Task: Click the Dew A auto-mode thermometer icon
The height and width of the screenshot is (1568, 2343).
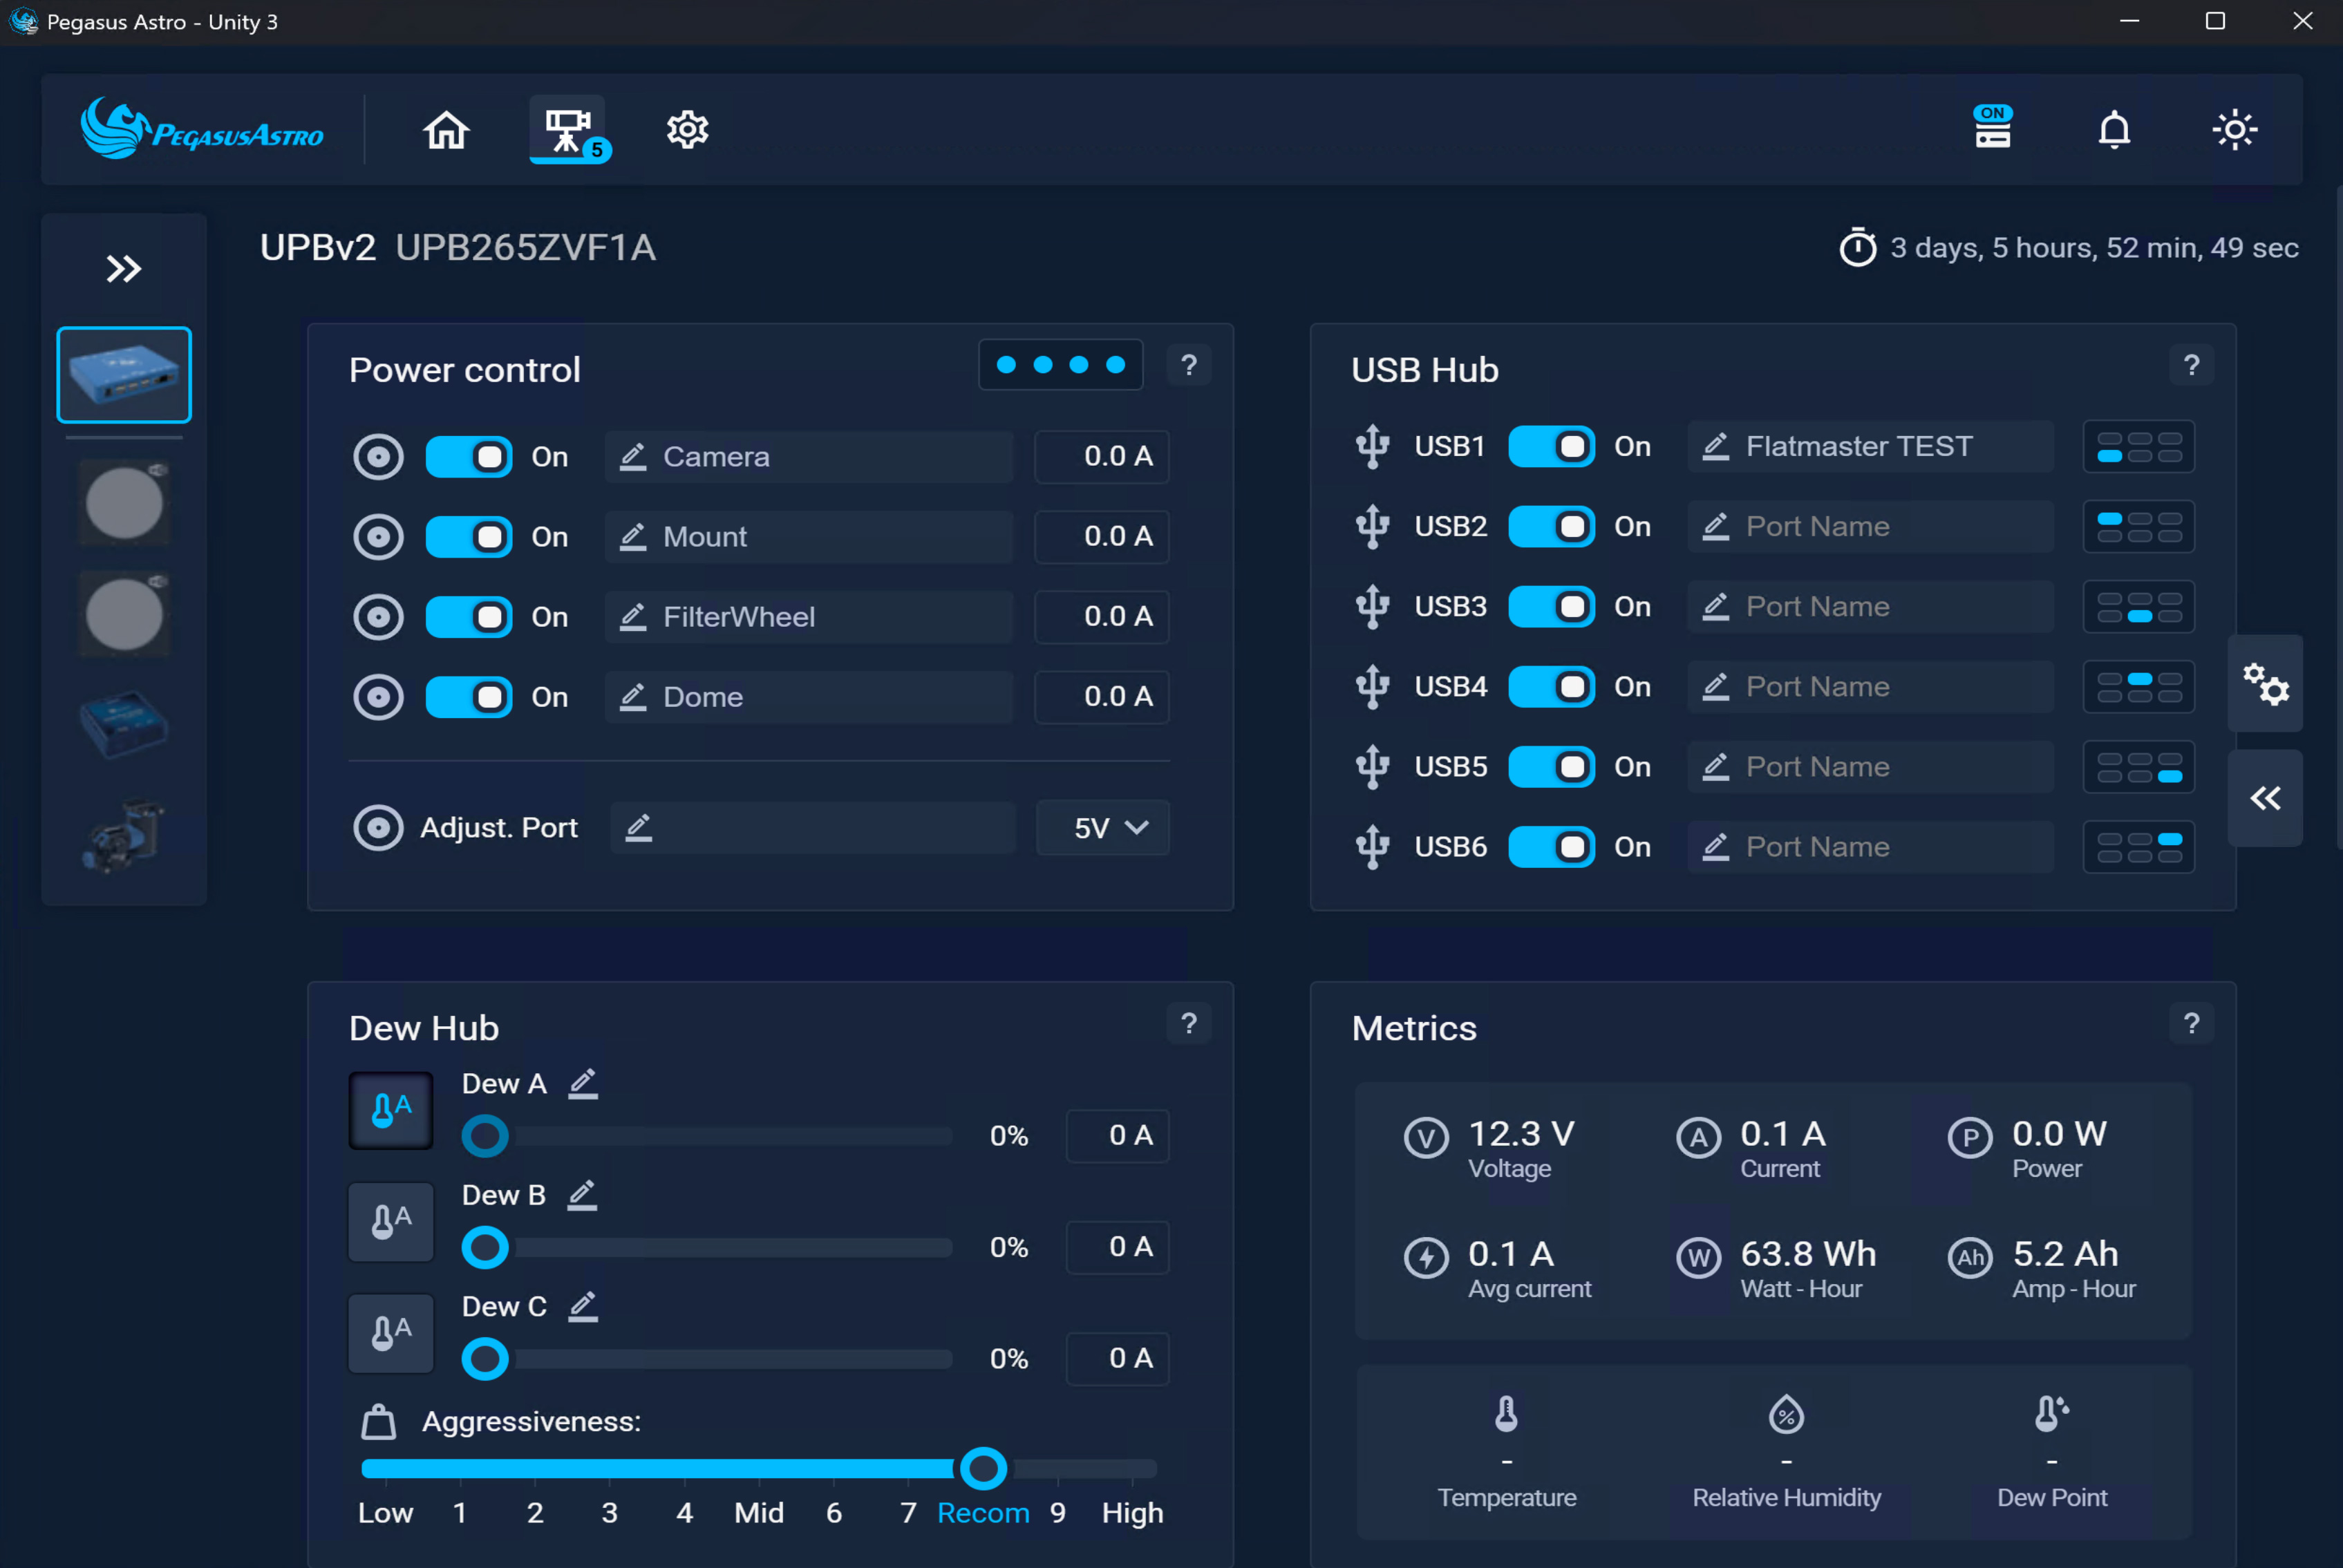Action: tap(391, 1110)
